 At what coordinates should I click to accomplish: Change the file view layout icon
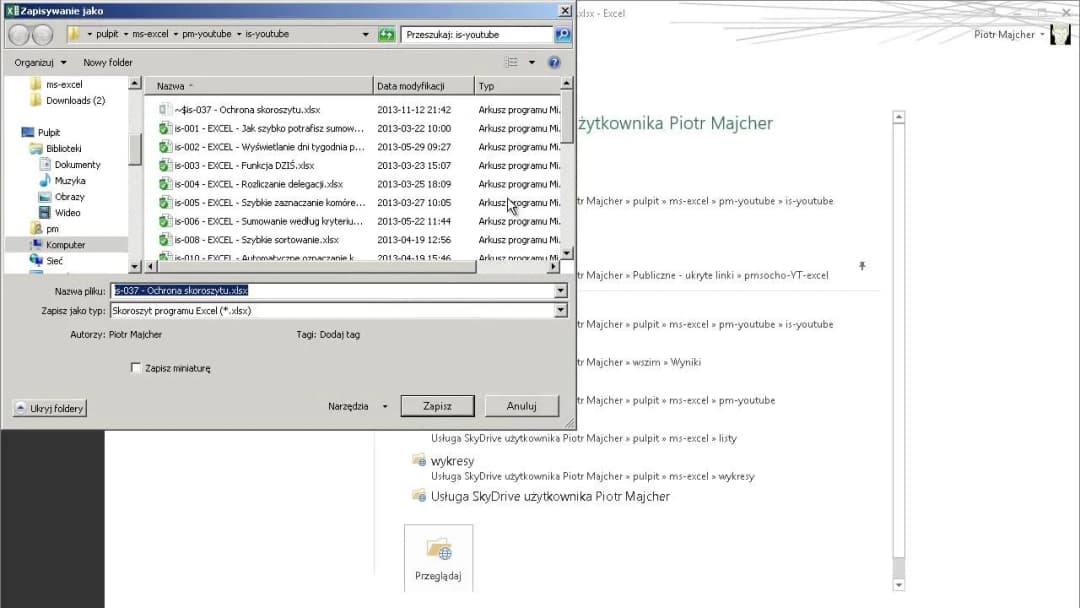510,61
